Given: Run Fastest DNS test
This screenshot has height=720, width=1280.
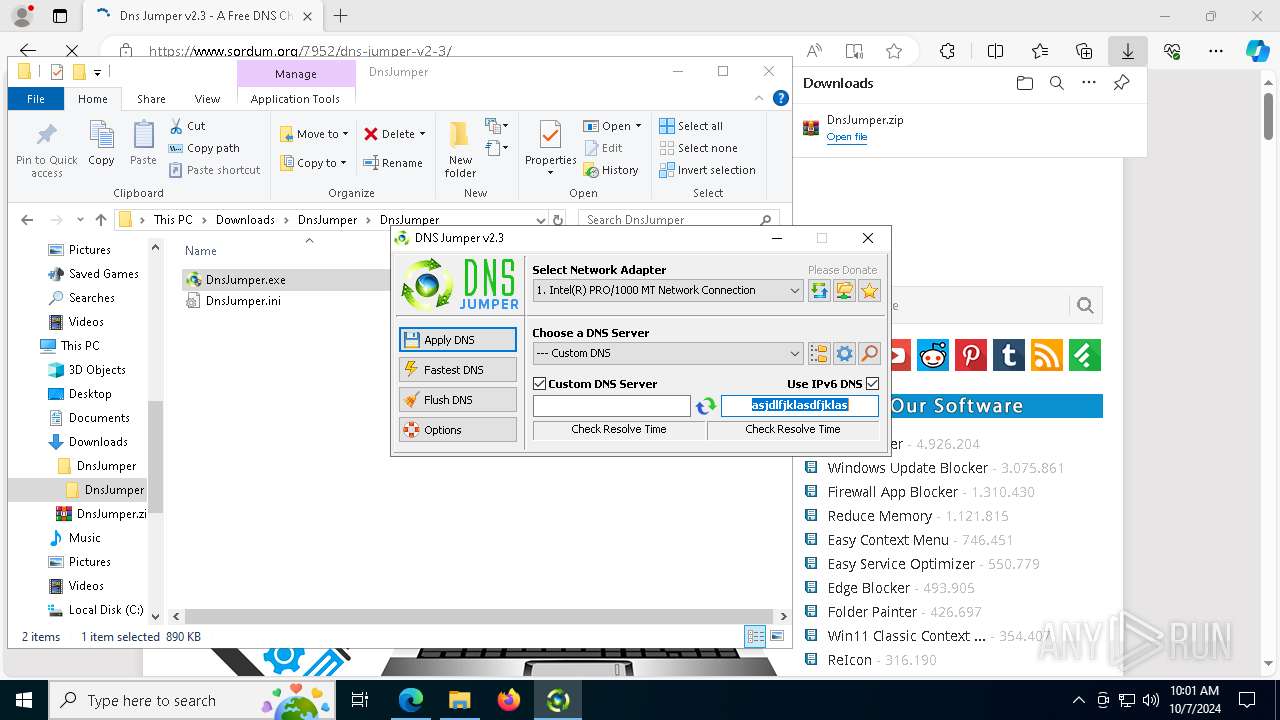Looking at the screenshot, I should pos(458,370).
